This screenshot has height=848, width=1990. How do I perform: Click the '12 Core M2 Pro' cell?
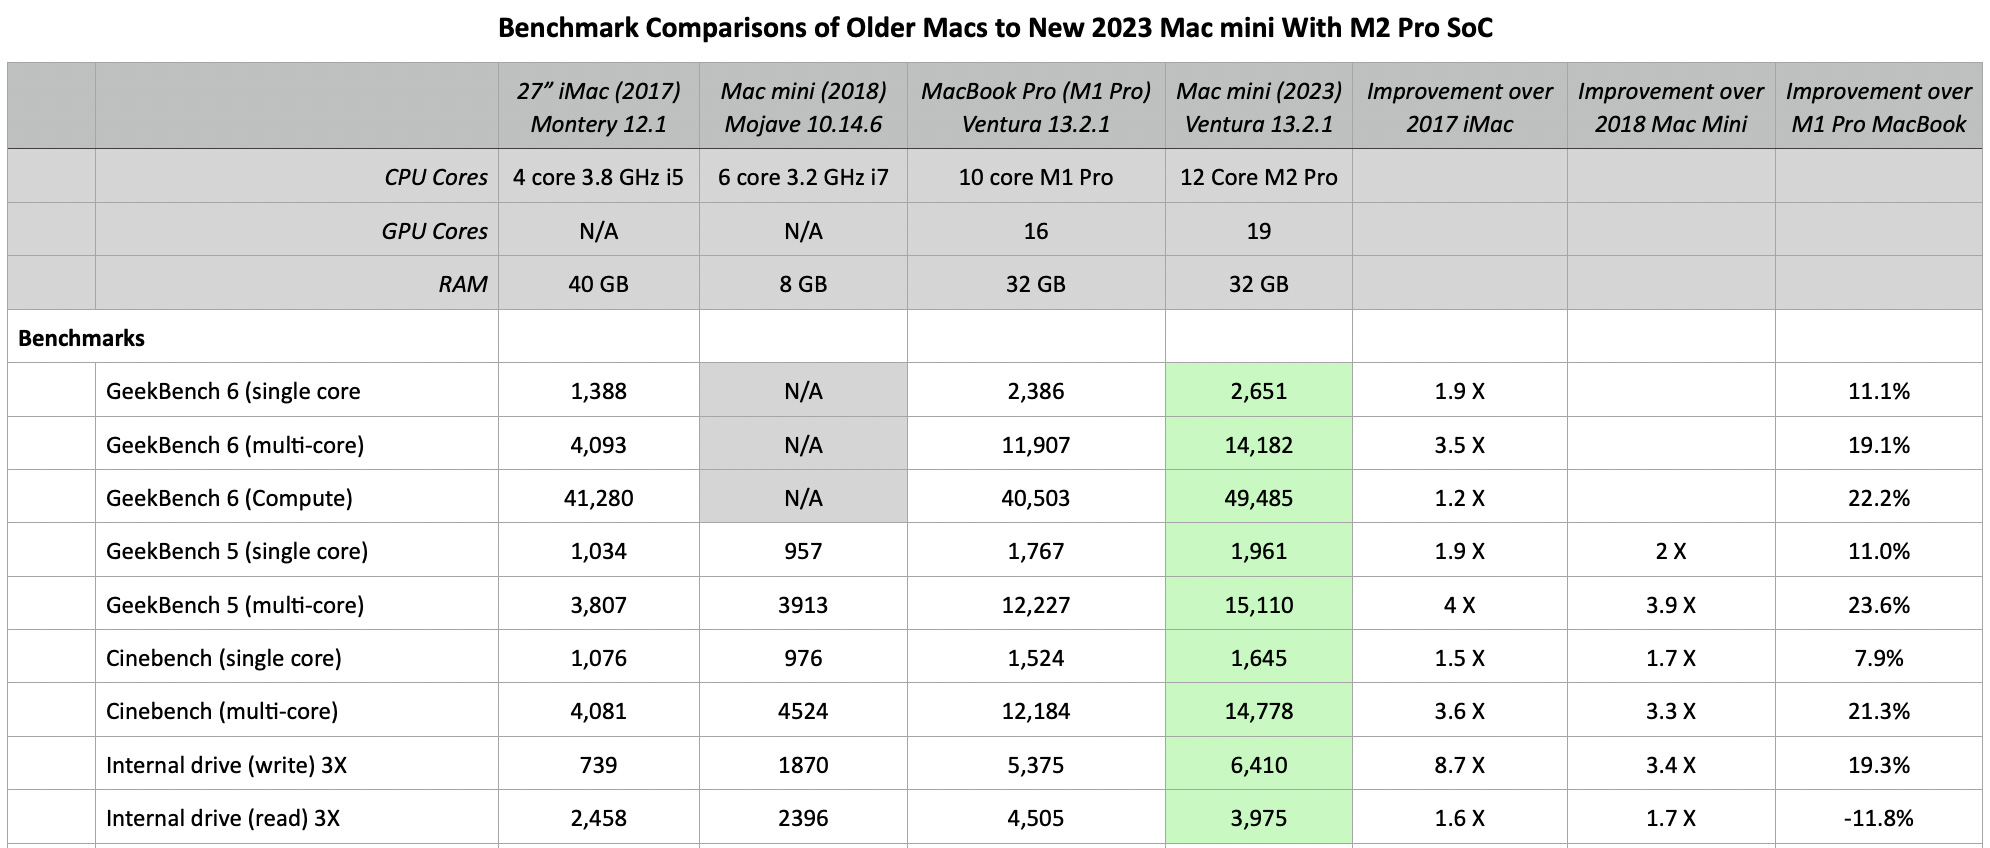click(1259, 177)
